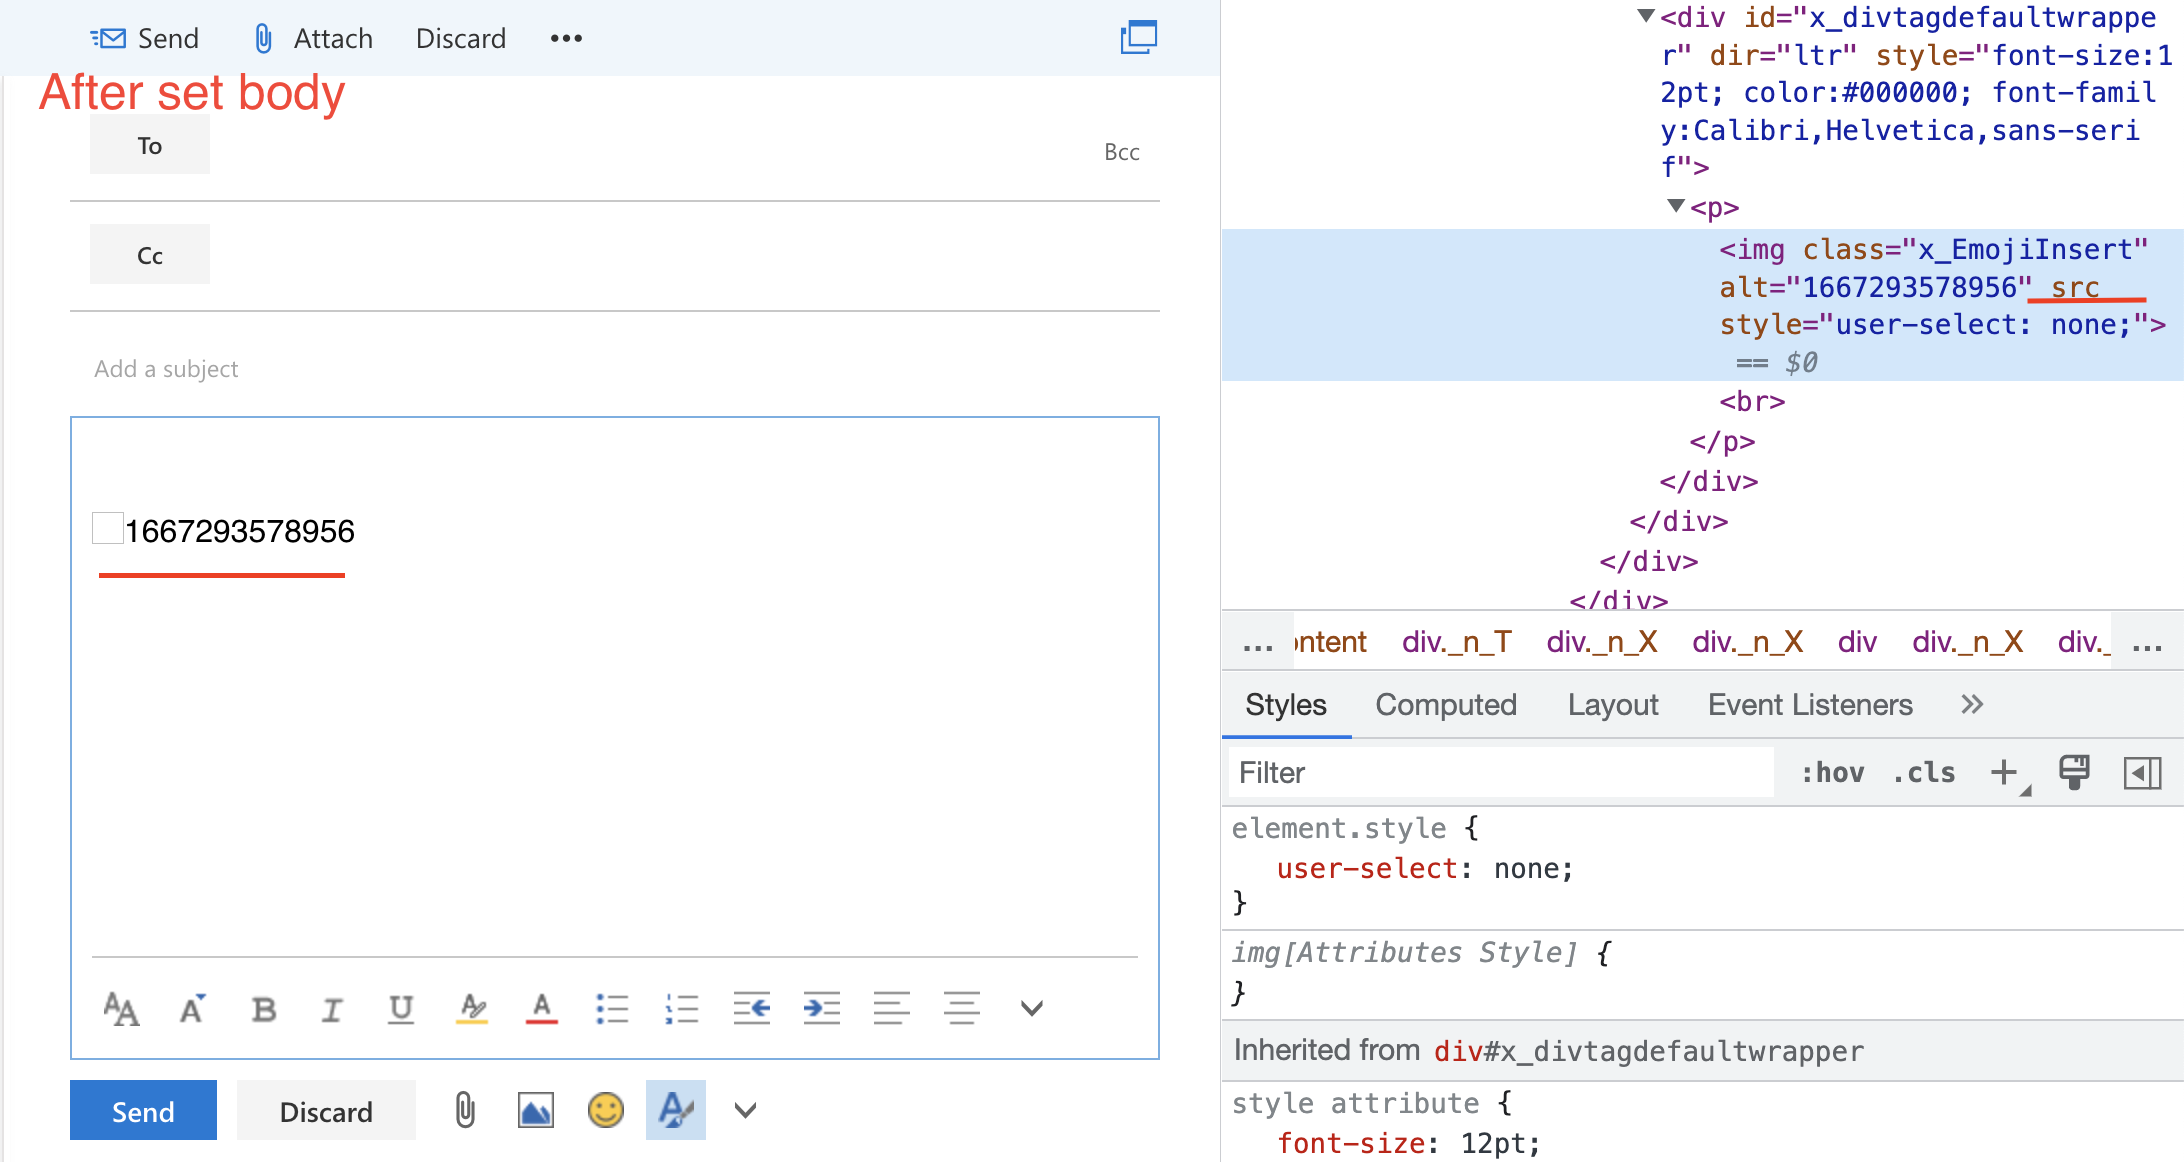
Task: Collapse div x_divtagdefaultwrapper in Elements tree
Action: click(1645, 15)
